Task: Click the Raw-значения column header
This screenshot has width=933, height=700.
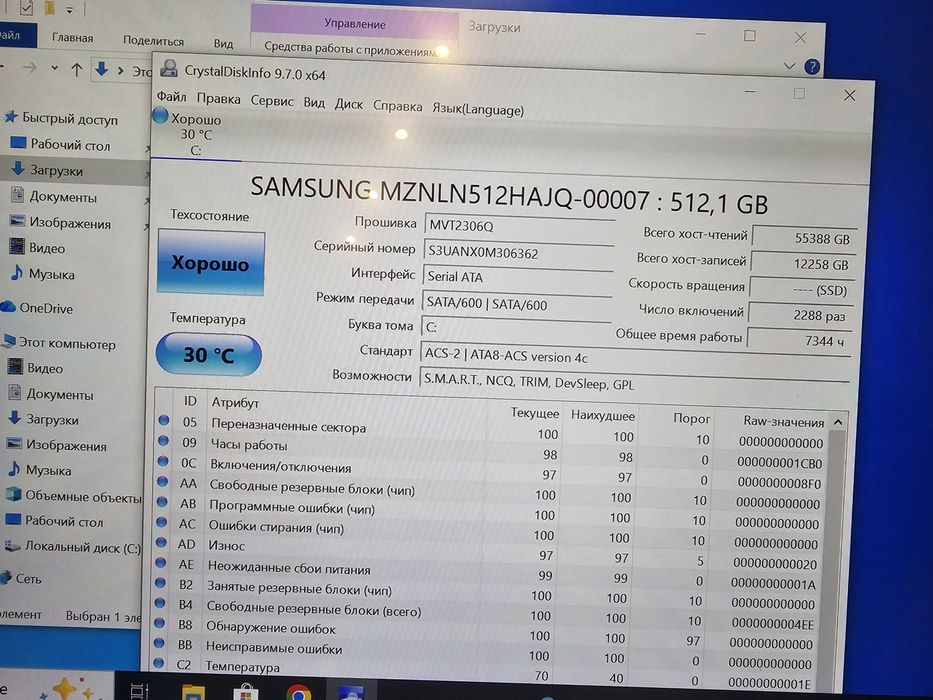Action: (x=783, y=421)
